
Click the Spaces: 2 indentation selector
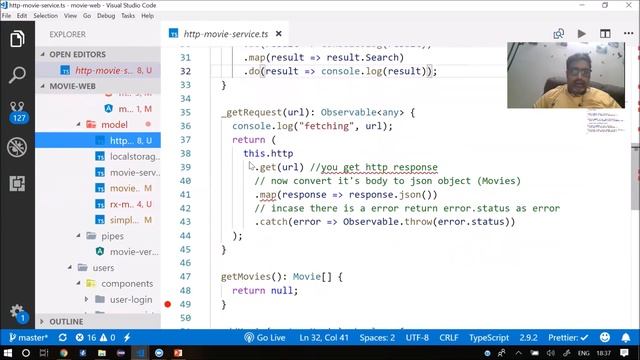coord(377,338)
